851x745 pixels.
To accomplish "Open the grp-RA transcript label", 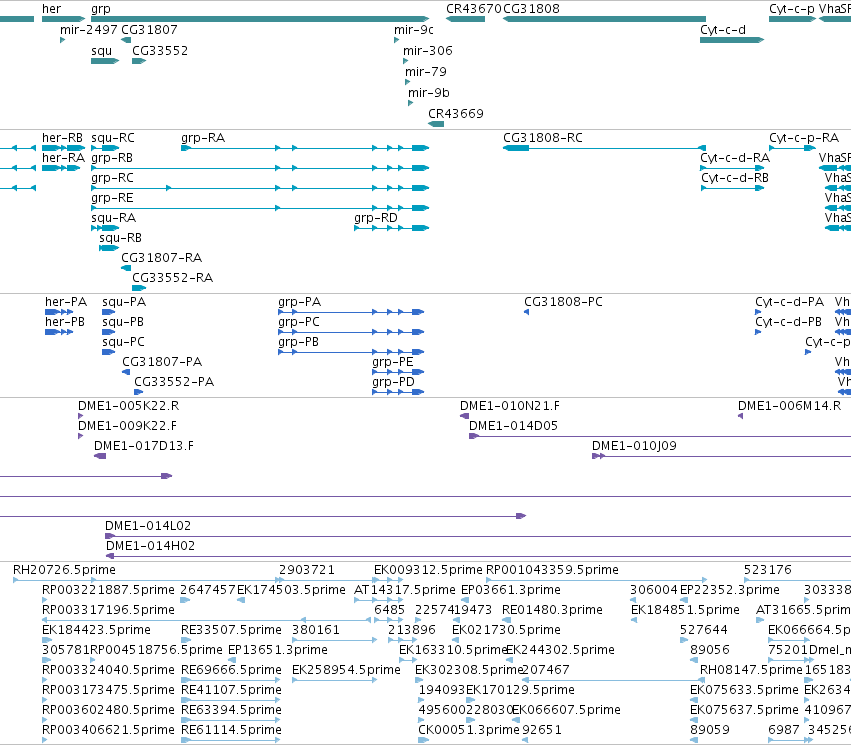I will tap(203, 138).
